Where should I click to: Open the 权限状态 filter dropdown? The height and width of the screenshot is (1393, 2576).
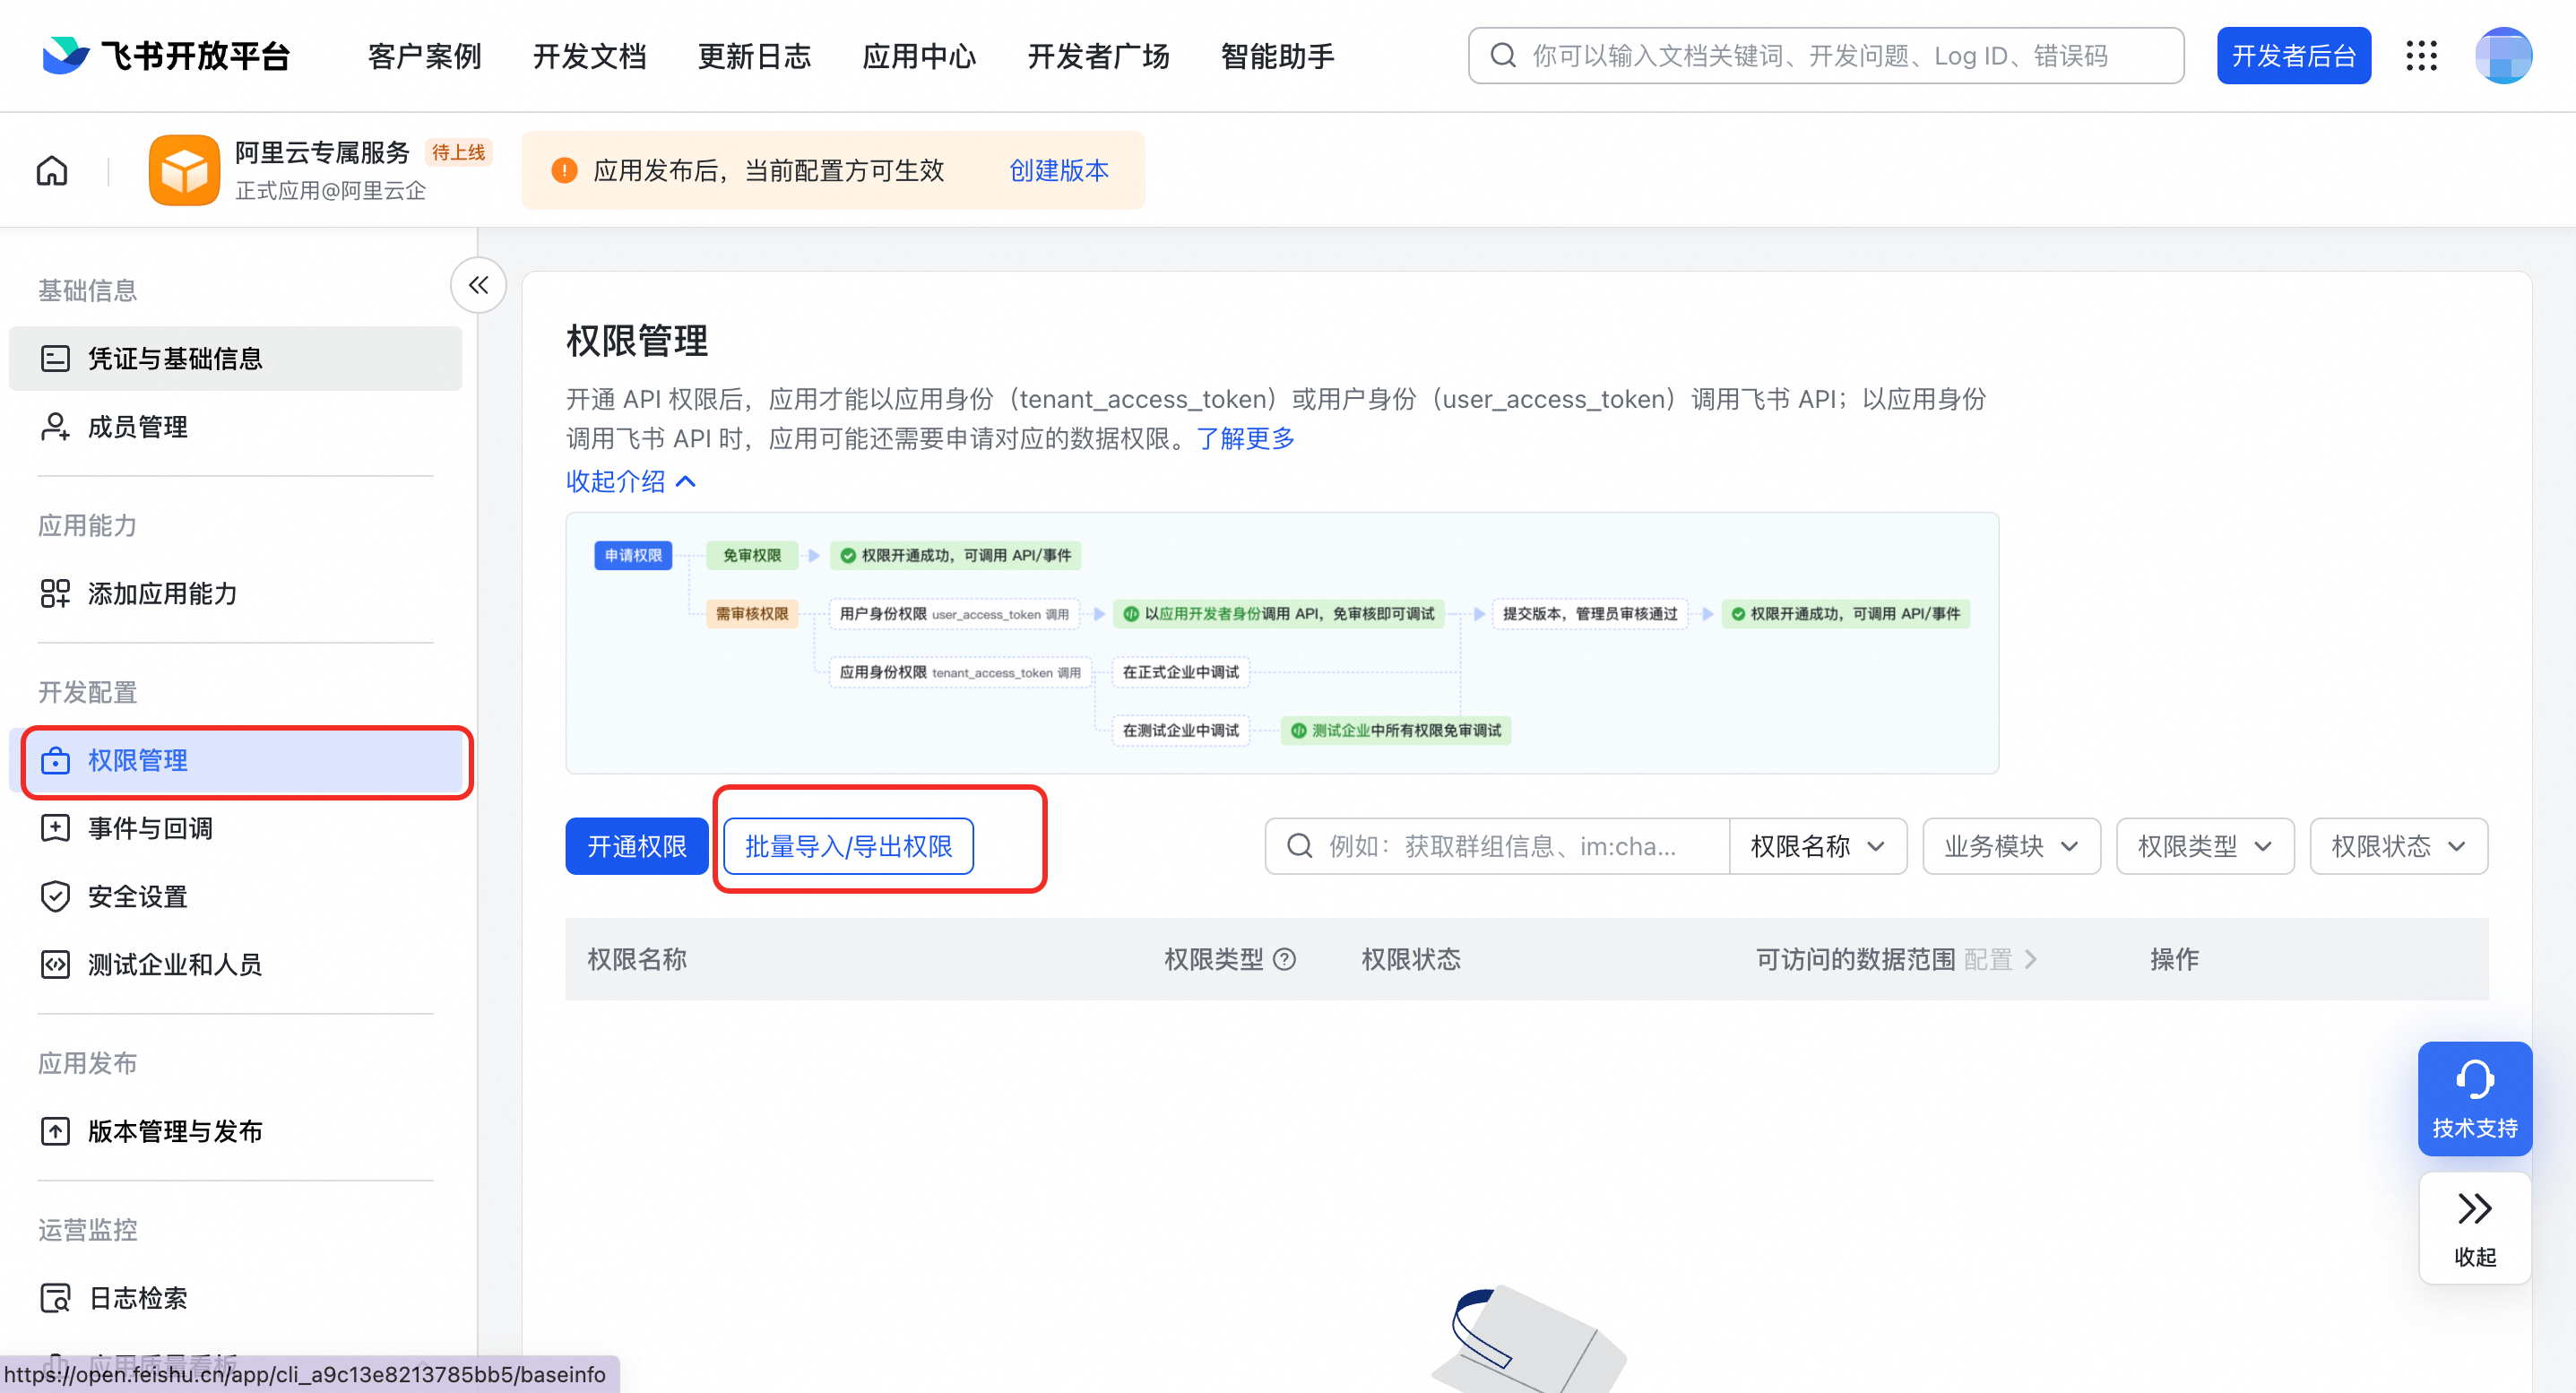[x=2397, y=847]
